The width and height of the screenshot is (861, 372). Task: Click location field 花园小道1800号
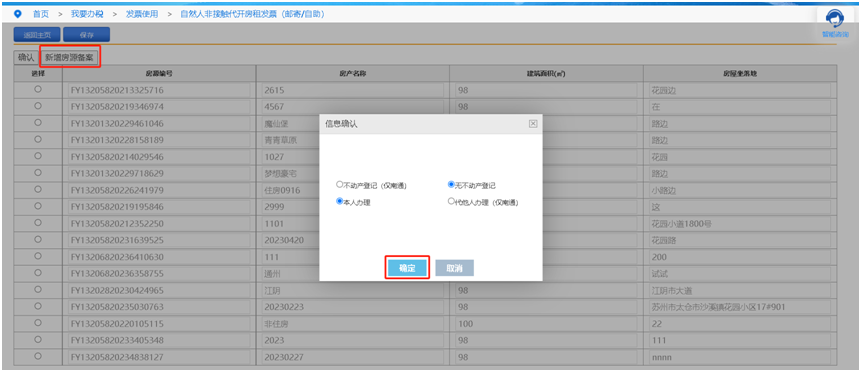point(740,224)
